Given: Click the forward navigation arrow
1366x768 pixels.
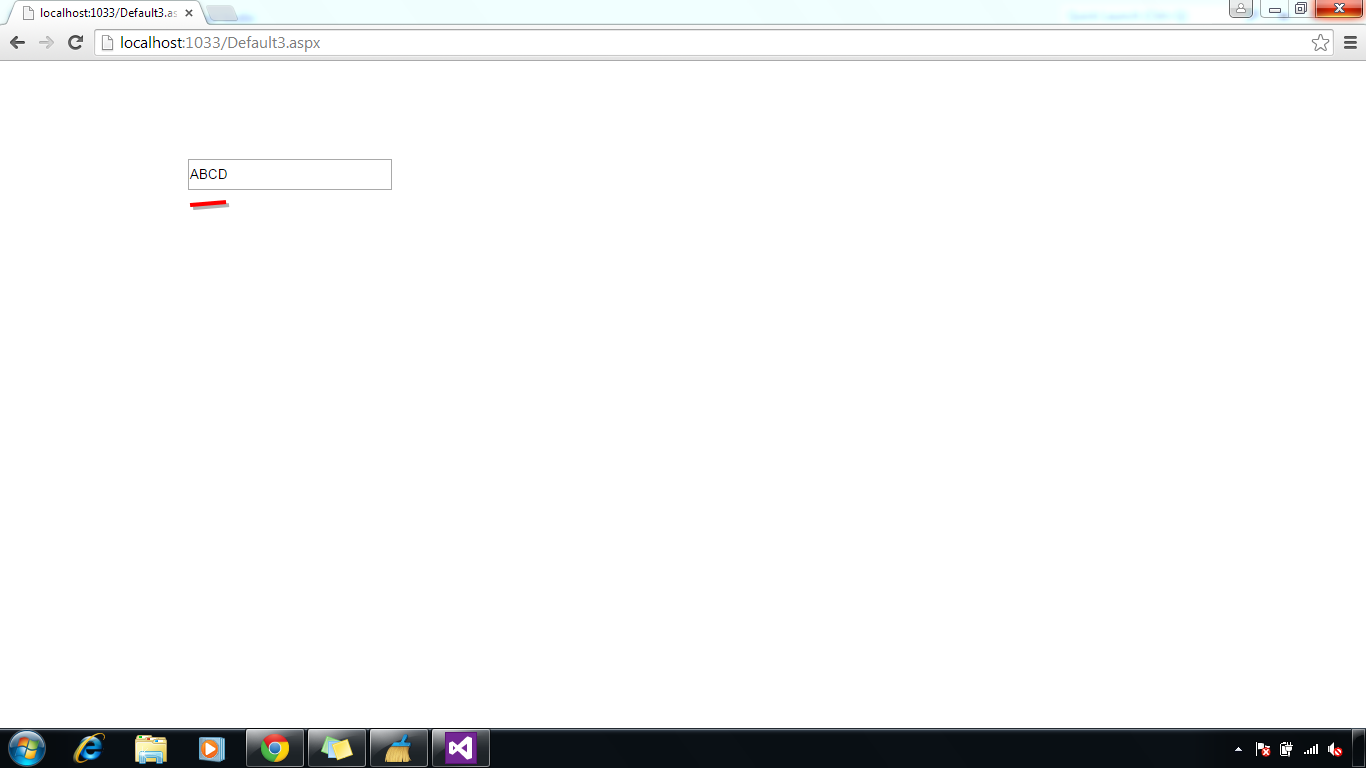Looking at the screenshot, I should (x=46, y=42).
